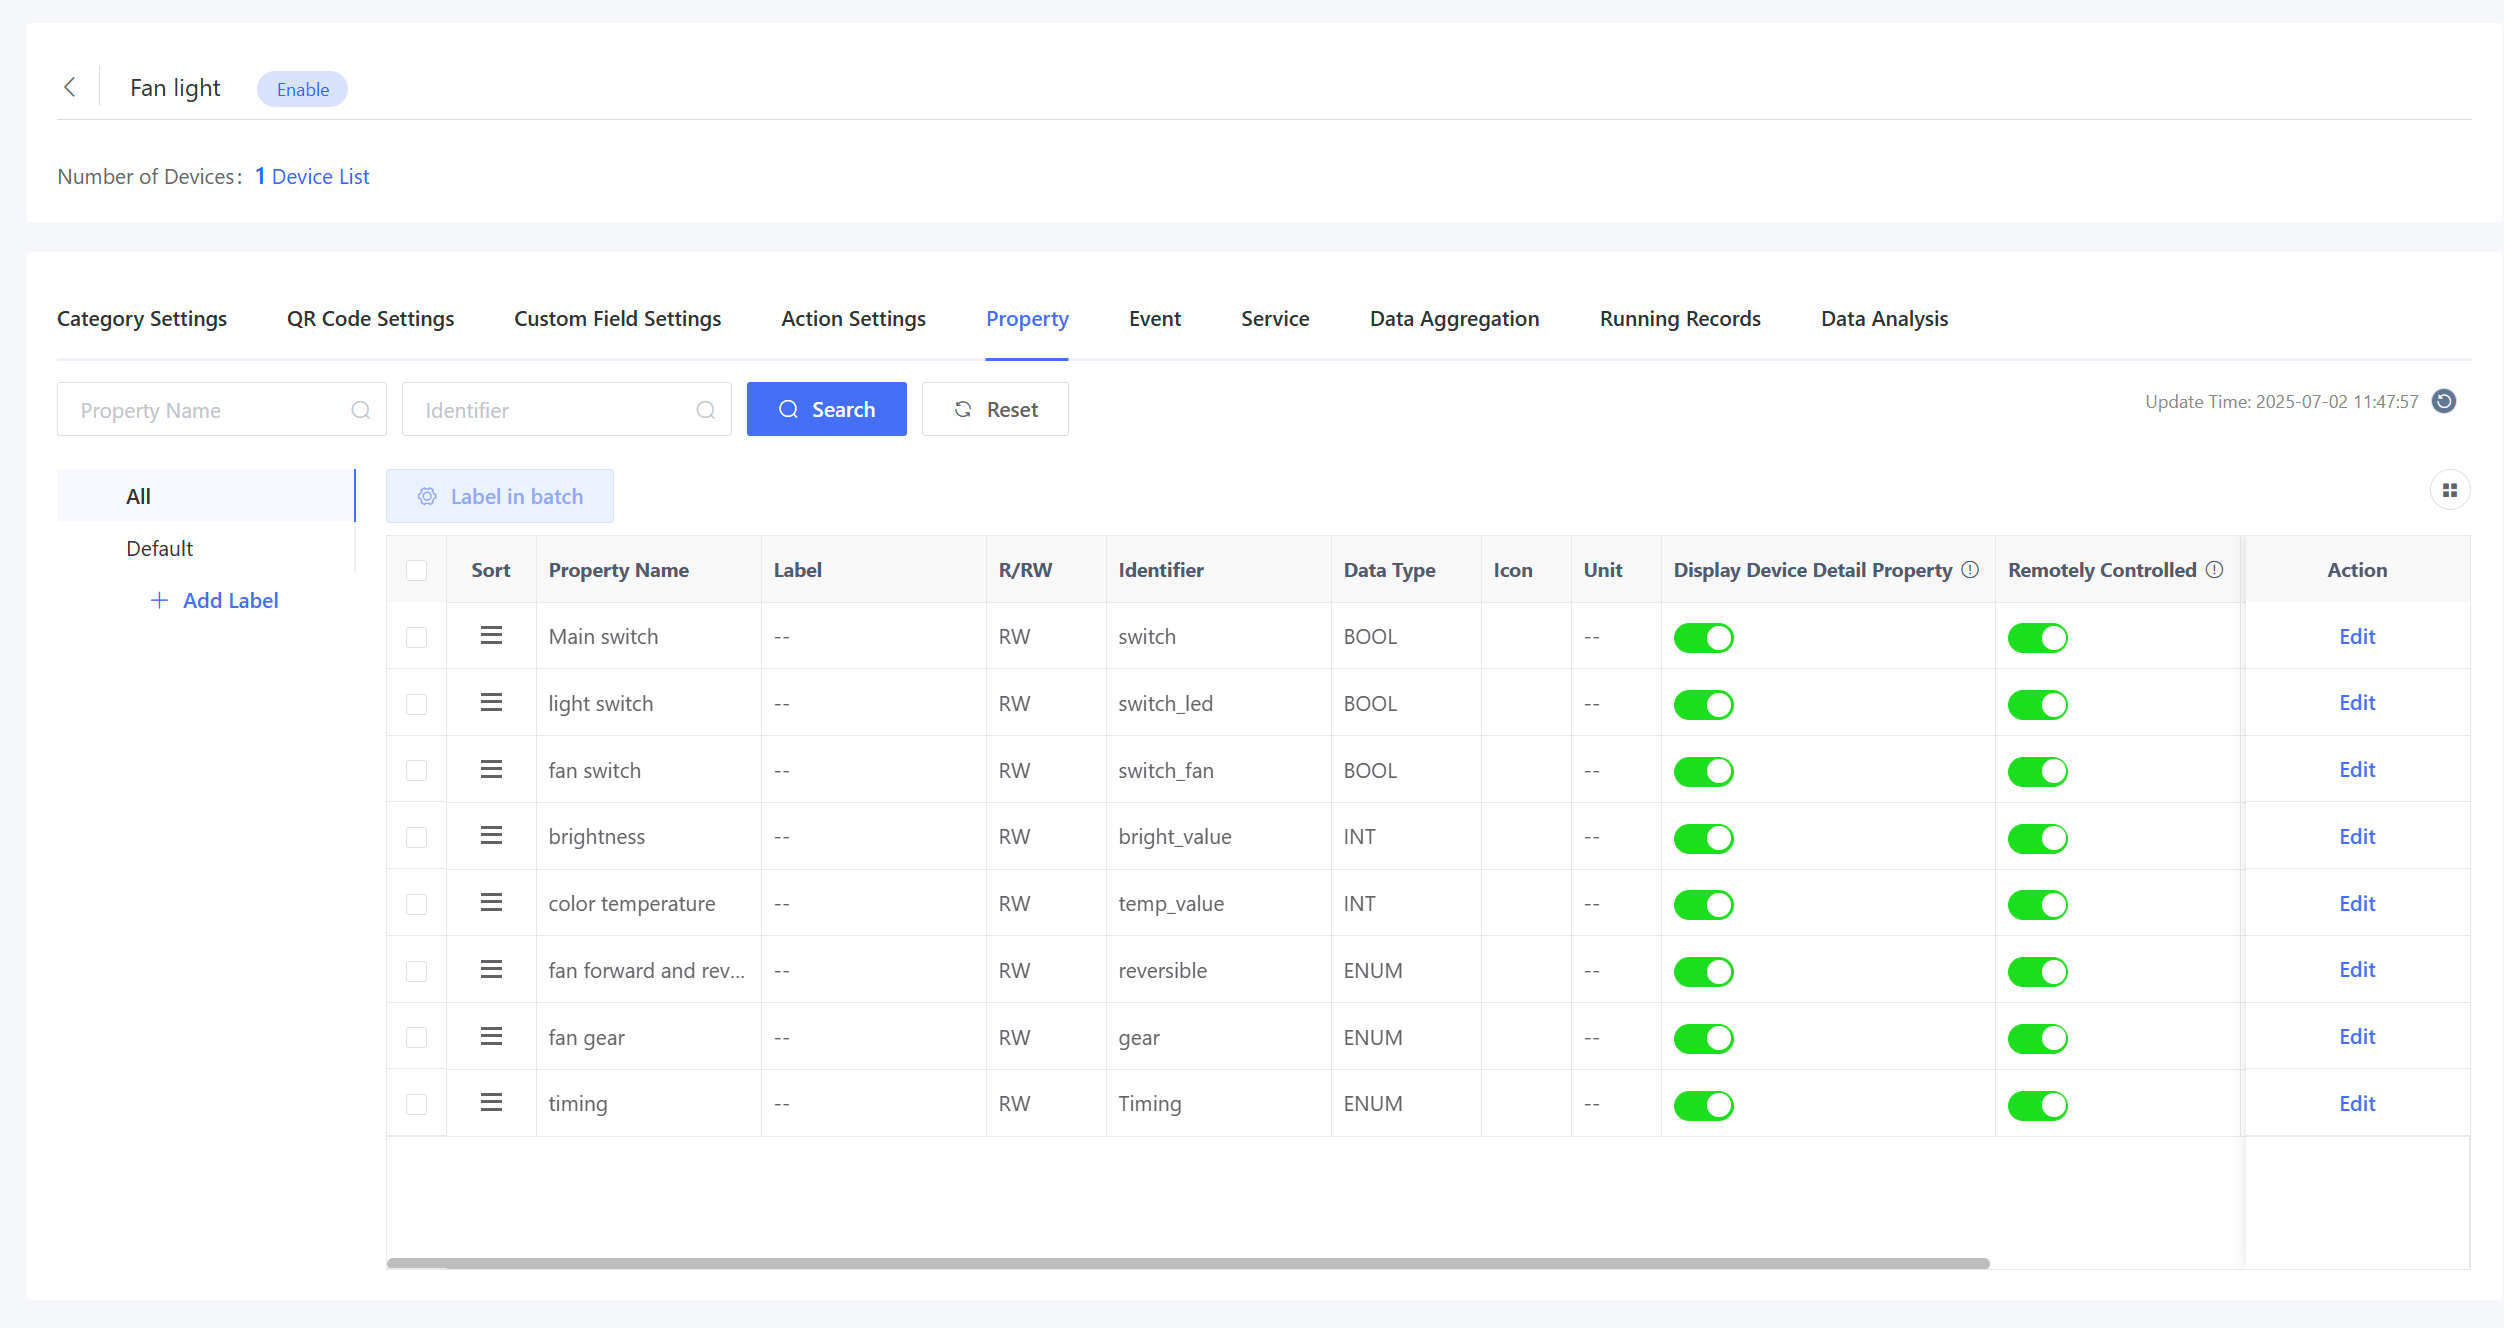2504x1328 pixels.
Task: Disable Remotely Controlled for color temperature
Action: [2037, 904]
